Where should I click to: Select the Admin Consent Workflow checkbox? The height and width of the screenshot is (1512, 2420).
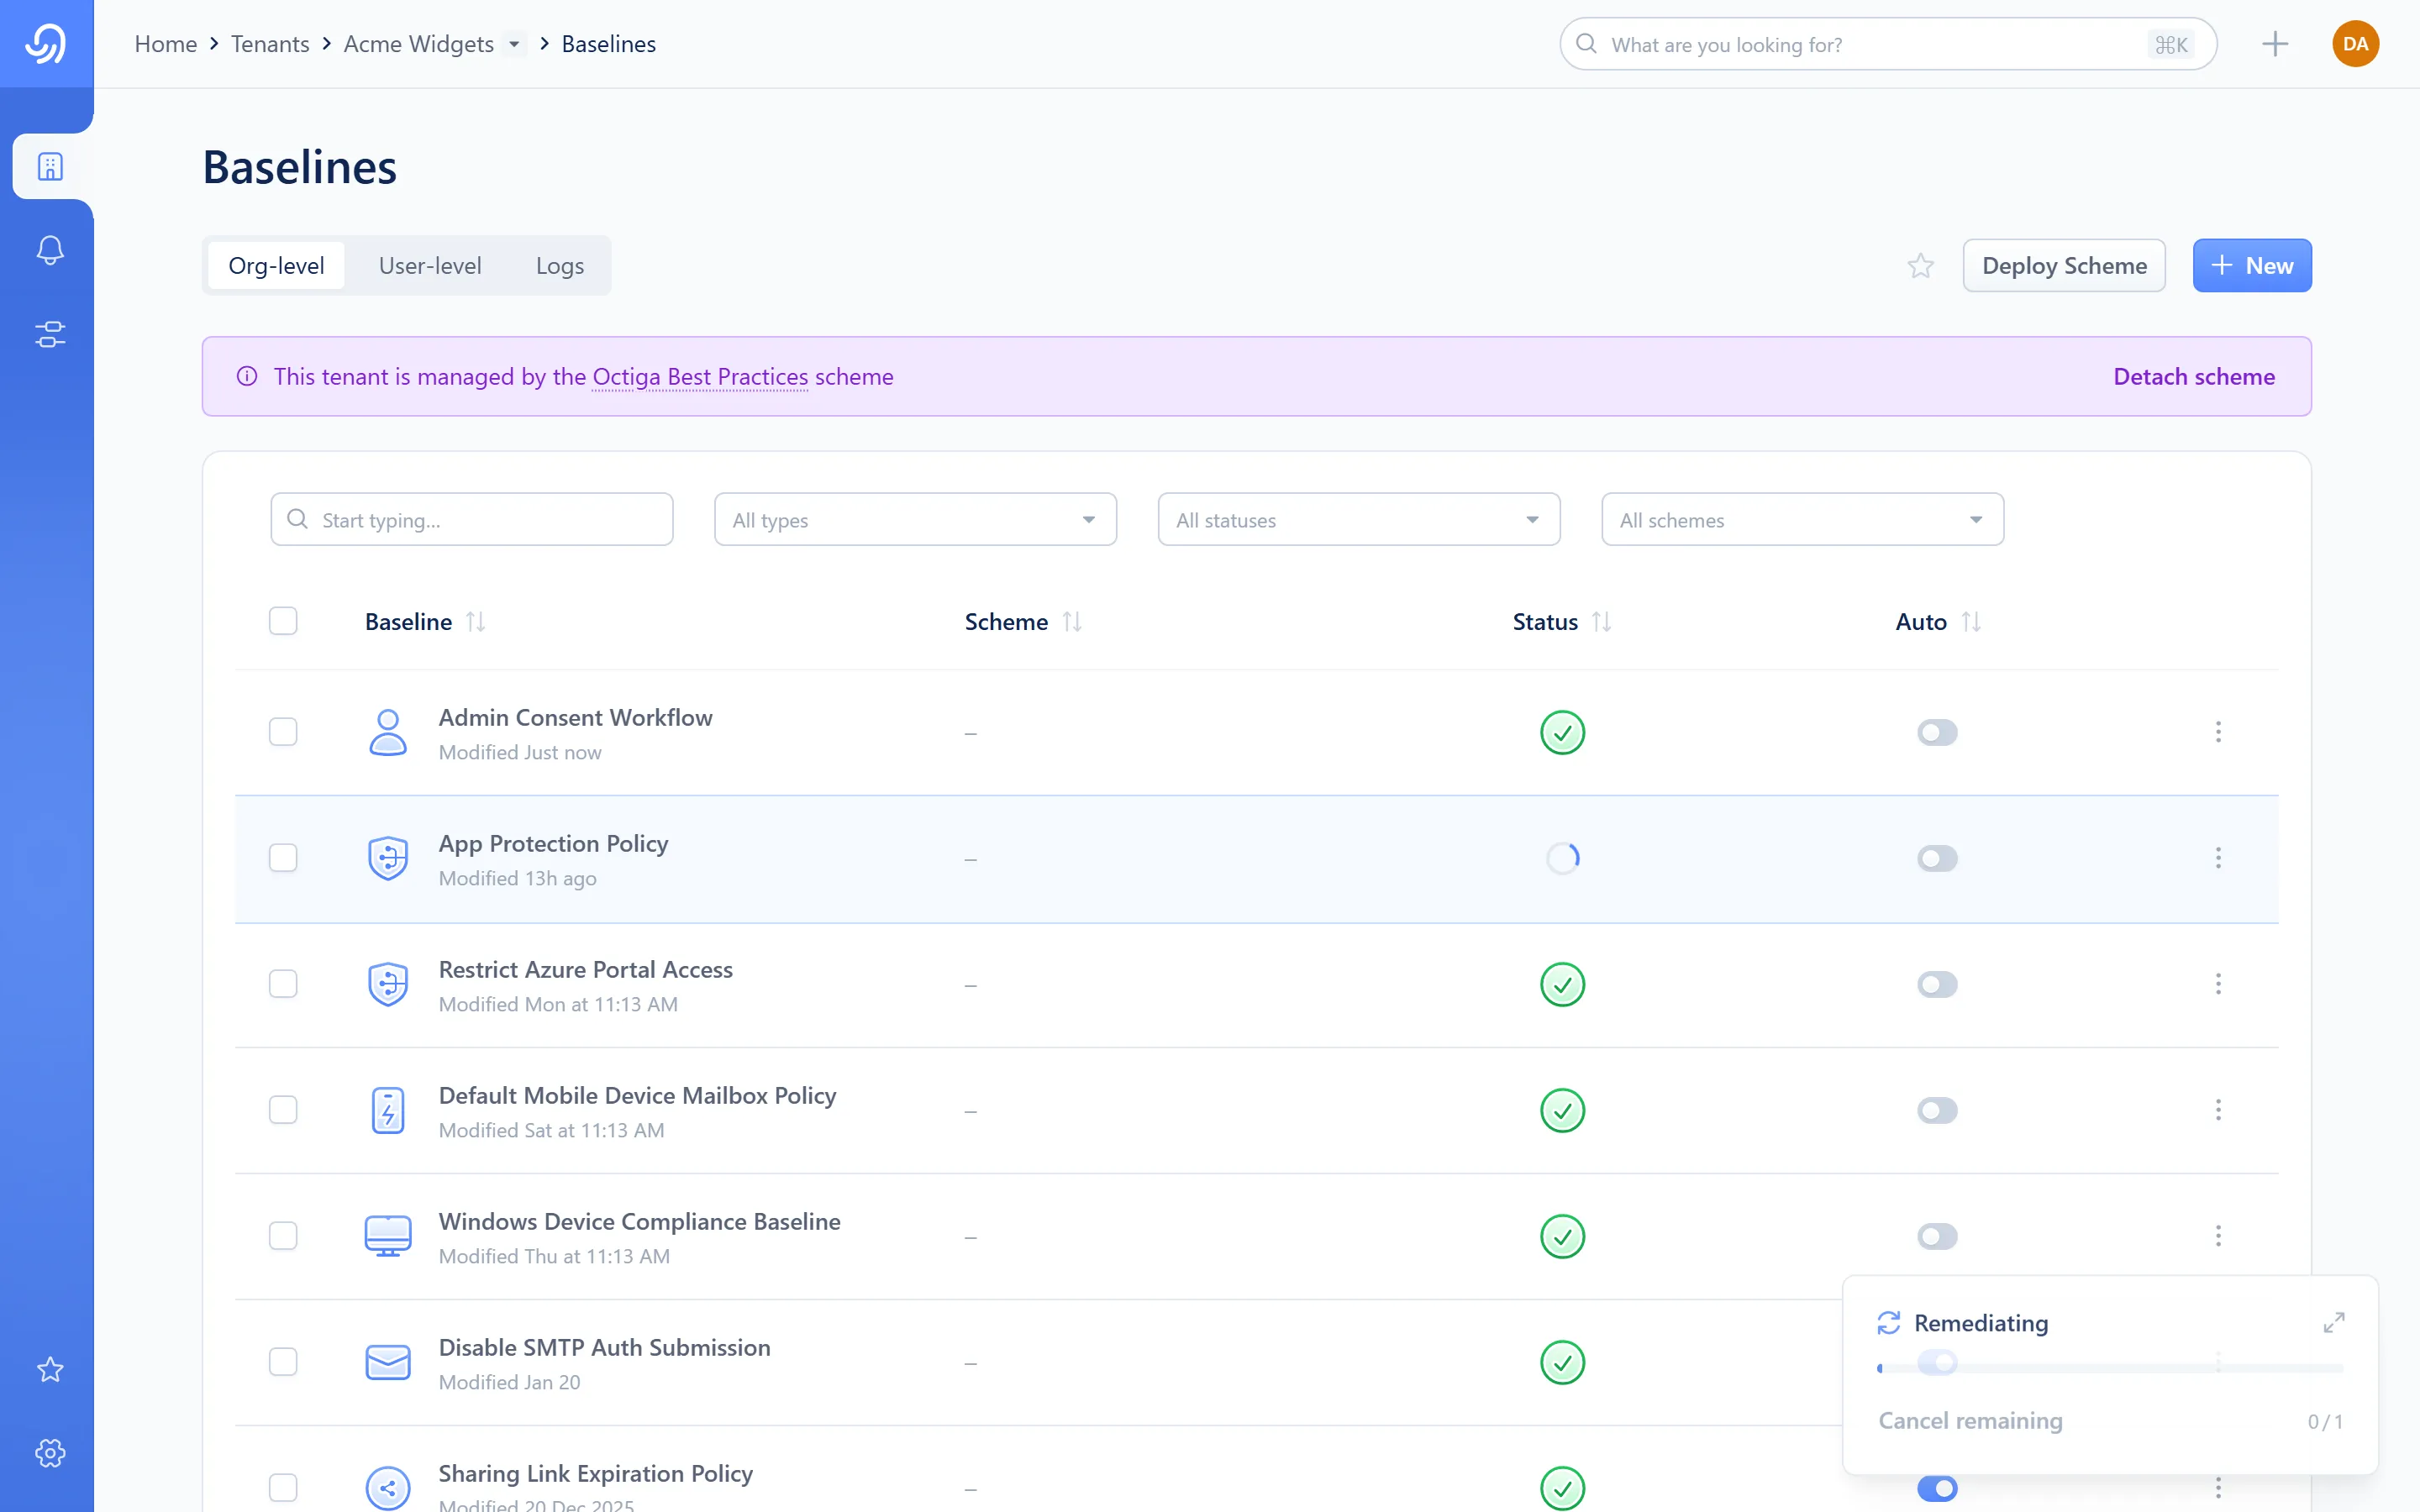283,732
